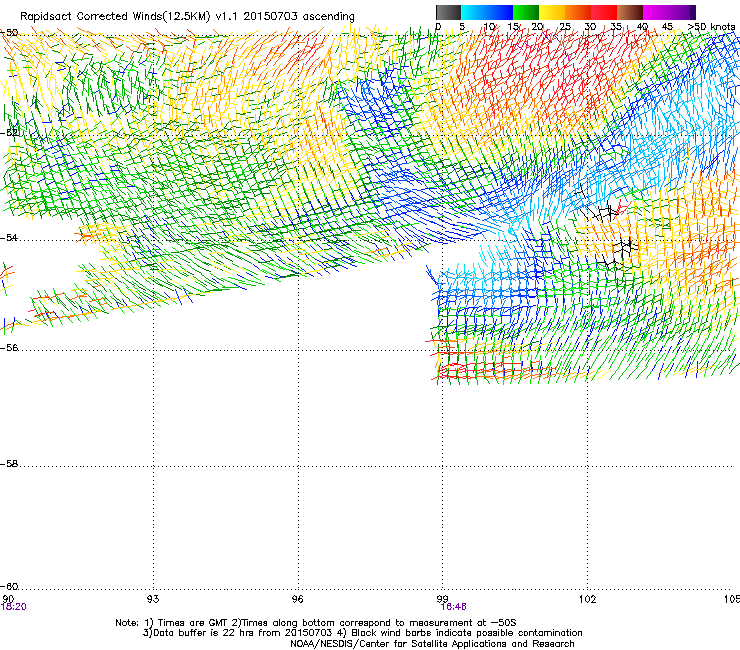Image resolution: width=740 pixels, height=650 pixels.
Task: Click the red 30-35 knot legend color
Action: pos(604,12)
